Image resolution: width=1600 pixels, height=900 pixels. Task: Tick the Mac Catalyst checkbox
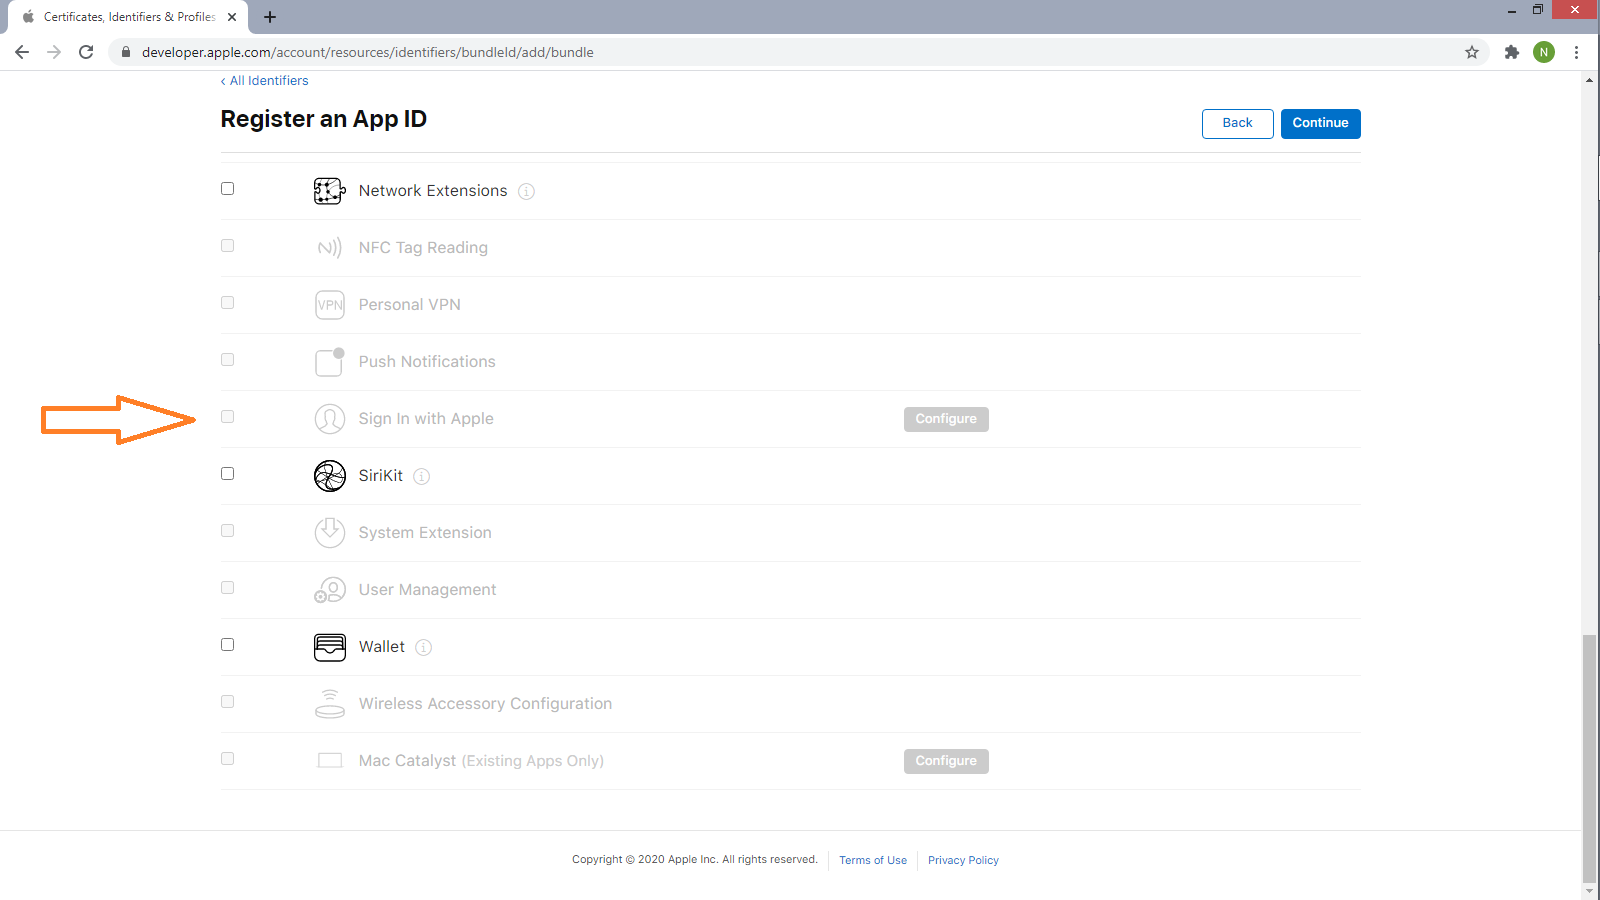coord(228,759)
